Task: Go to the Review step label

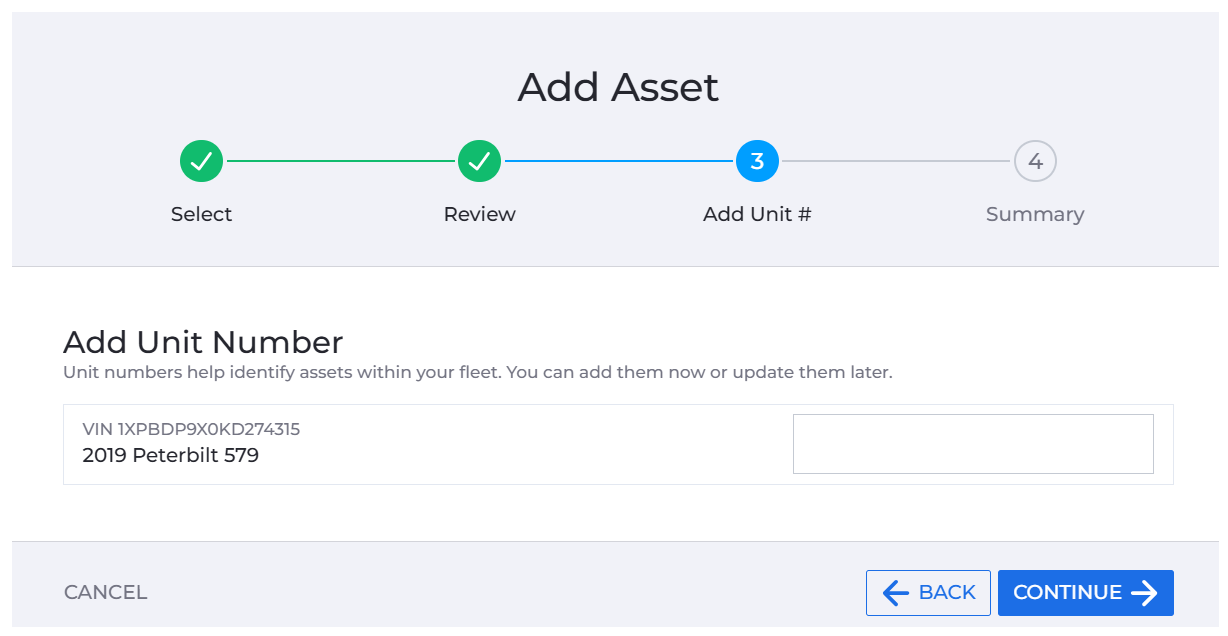Action: point(480,214)
